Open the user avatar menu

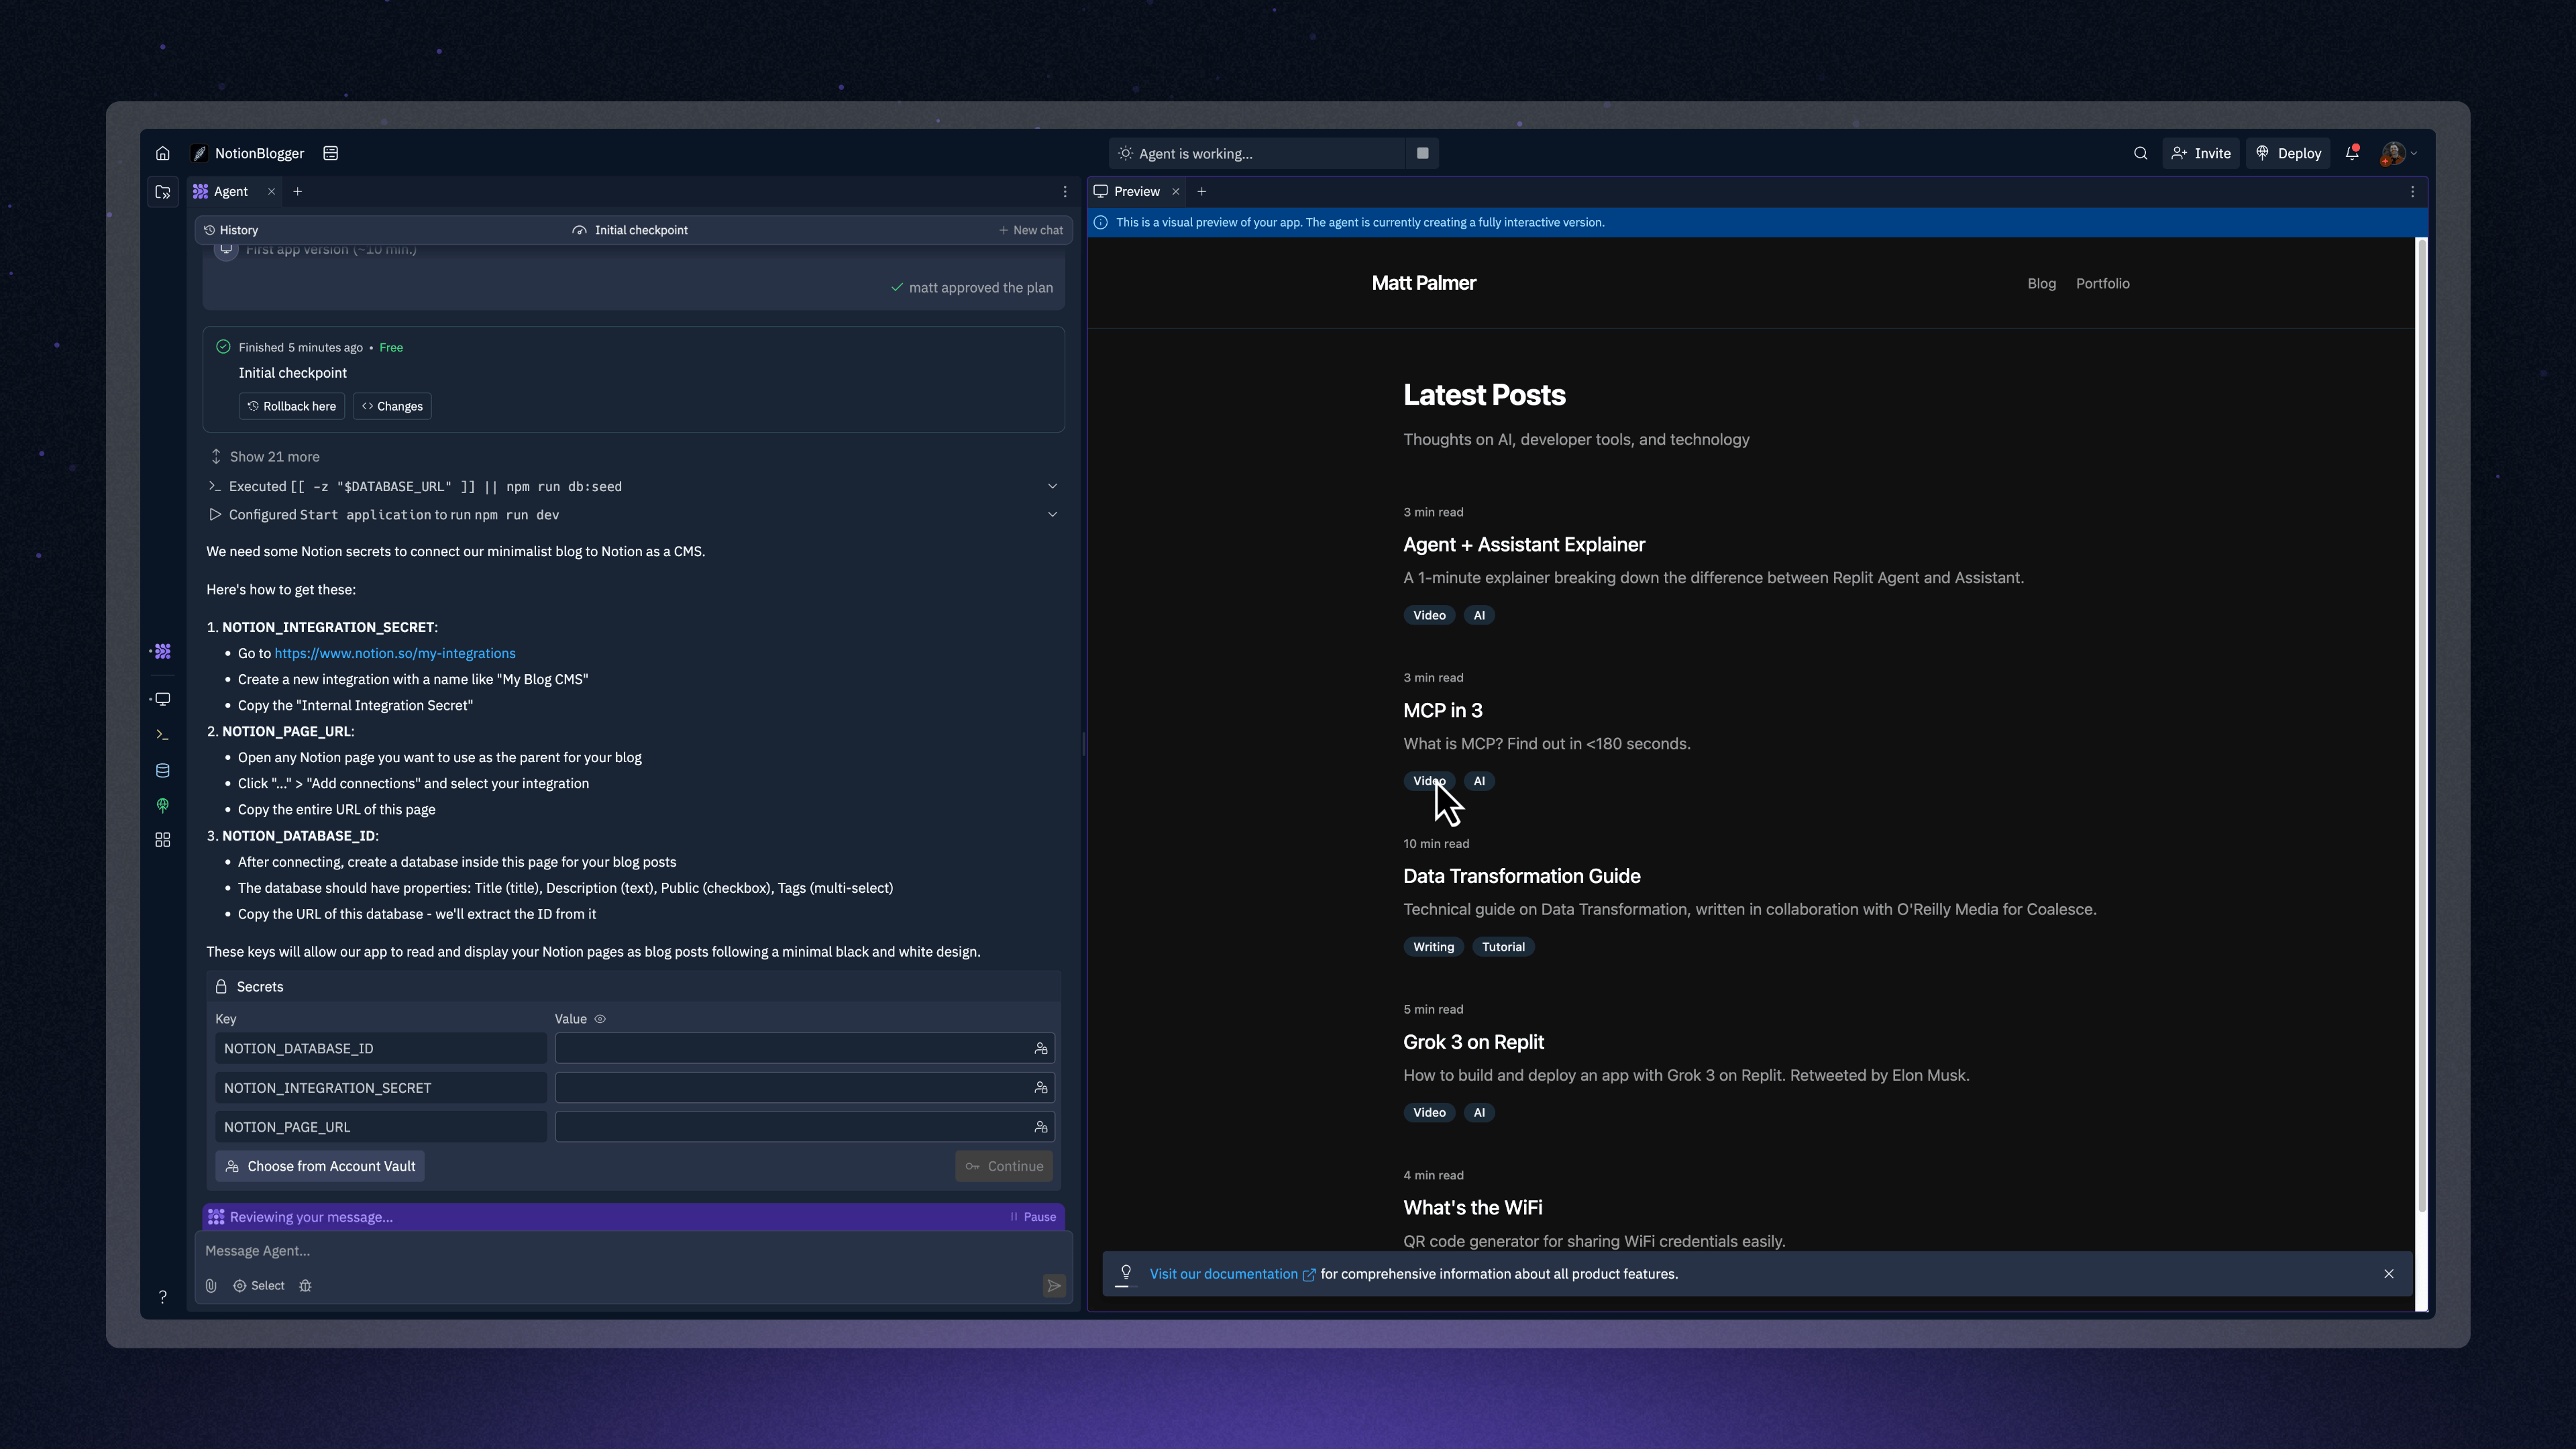tap(2399, 153)
